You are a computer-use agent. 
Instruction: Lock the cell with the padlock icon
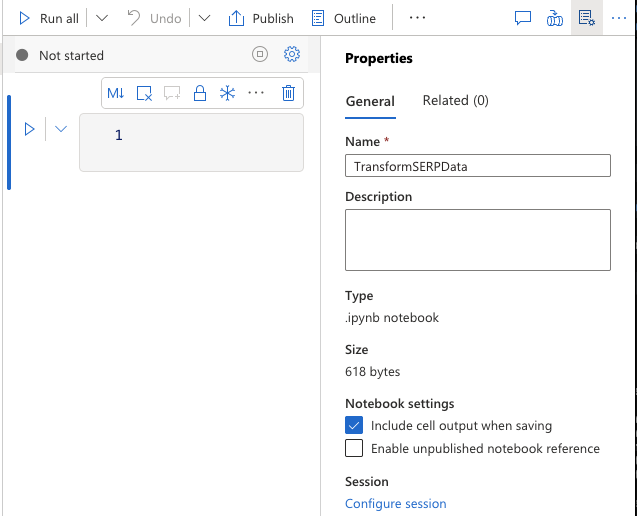200,93
